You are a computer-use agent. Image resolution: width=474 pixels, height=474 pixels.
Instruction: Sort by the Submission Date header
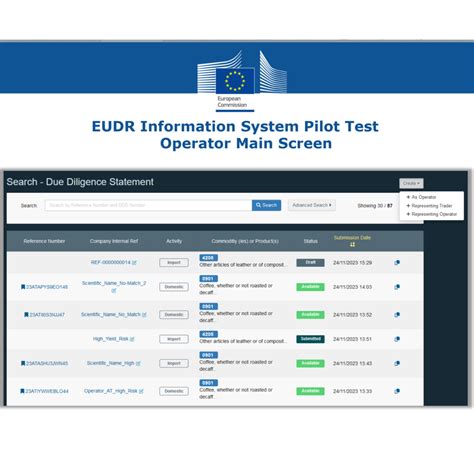352,238
